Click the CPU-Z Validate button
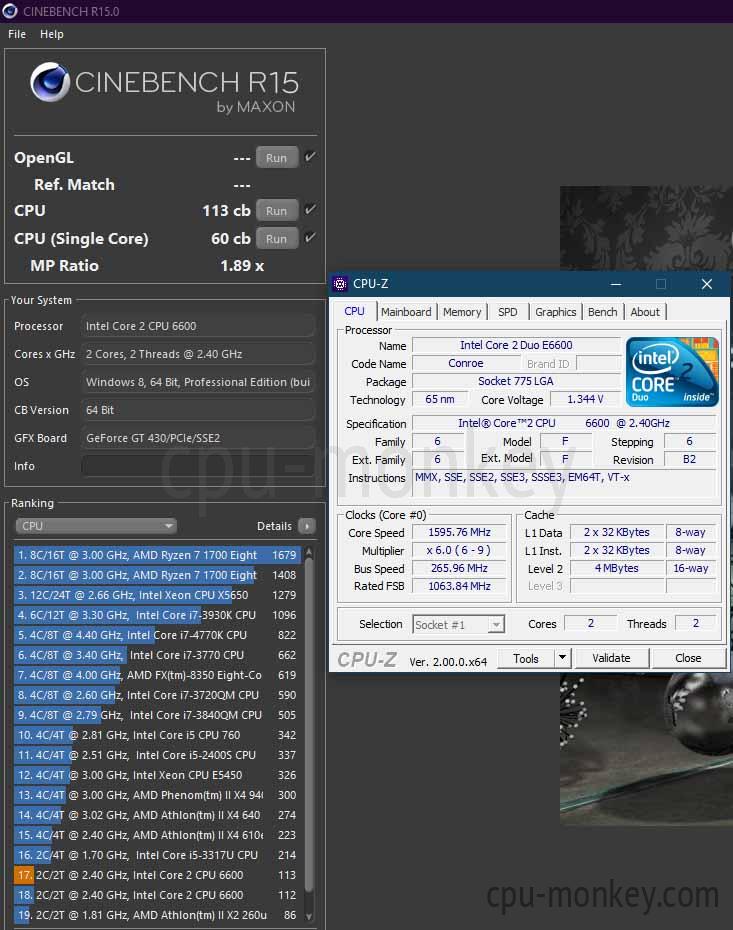Screen dimensions: 733x930 611,658
